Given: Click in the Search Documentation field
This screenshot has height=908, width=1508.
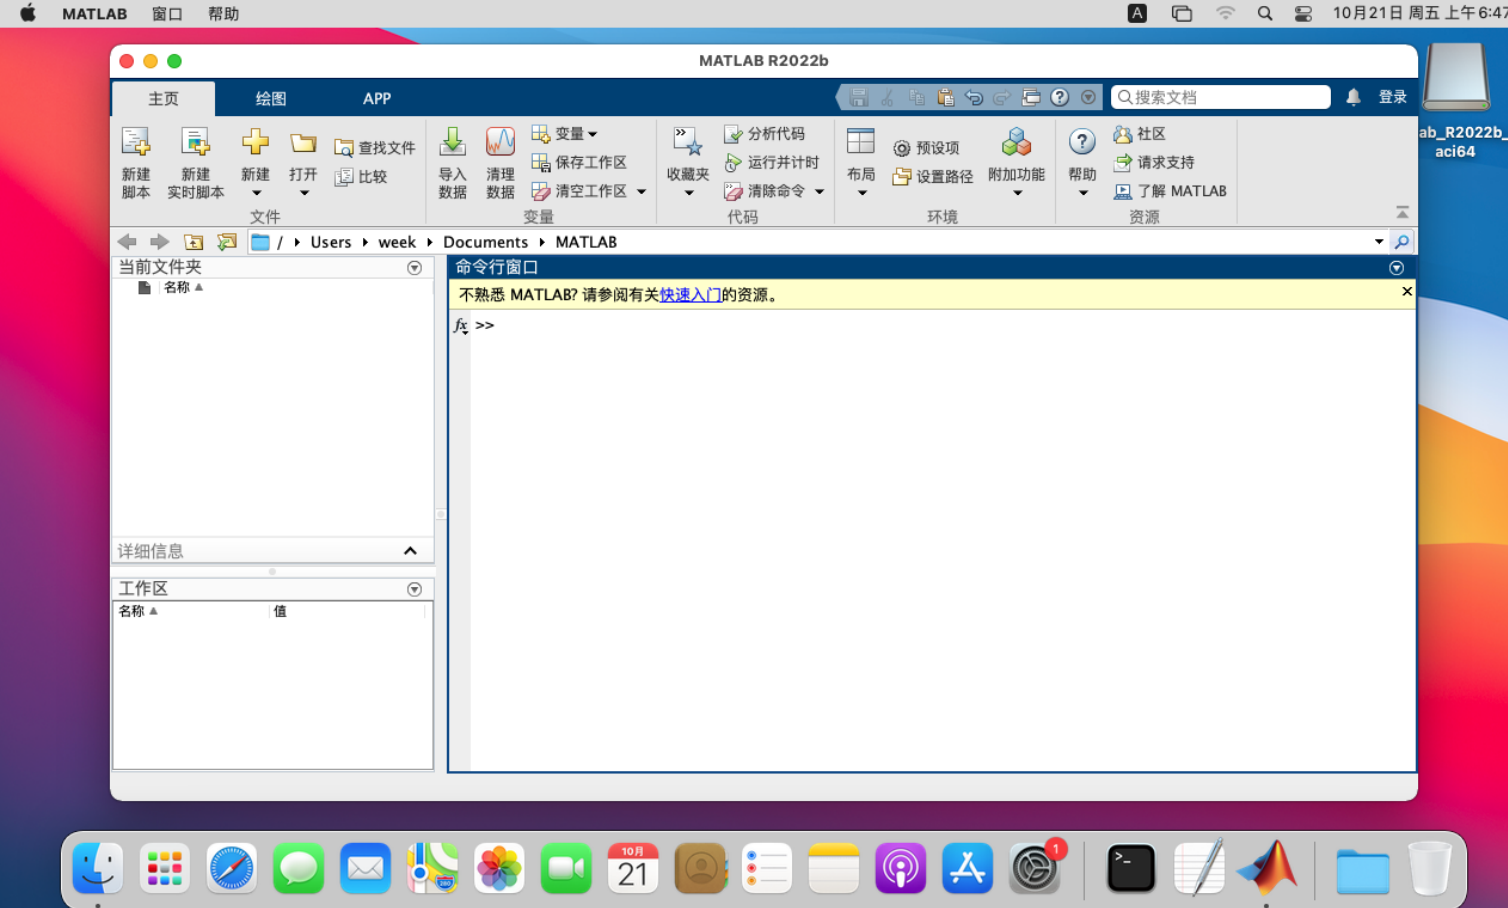Looking at the screenshot, I should coord(1221,97).
